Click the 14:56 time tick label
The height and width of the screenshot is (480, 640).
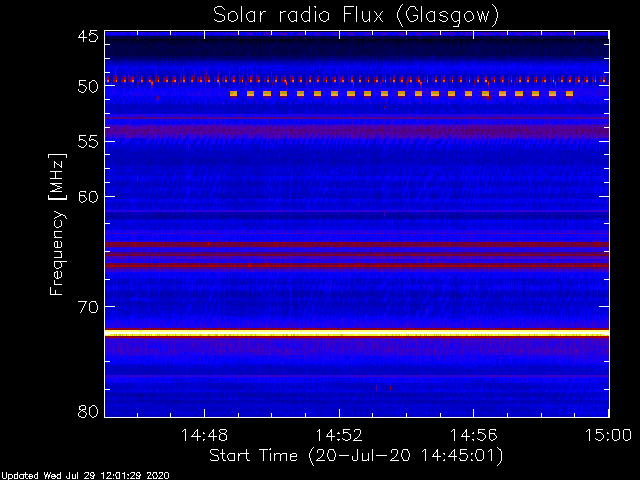(x=473, y=435)
